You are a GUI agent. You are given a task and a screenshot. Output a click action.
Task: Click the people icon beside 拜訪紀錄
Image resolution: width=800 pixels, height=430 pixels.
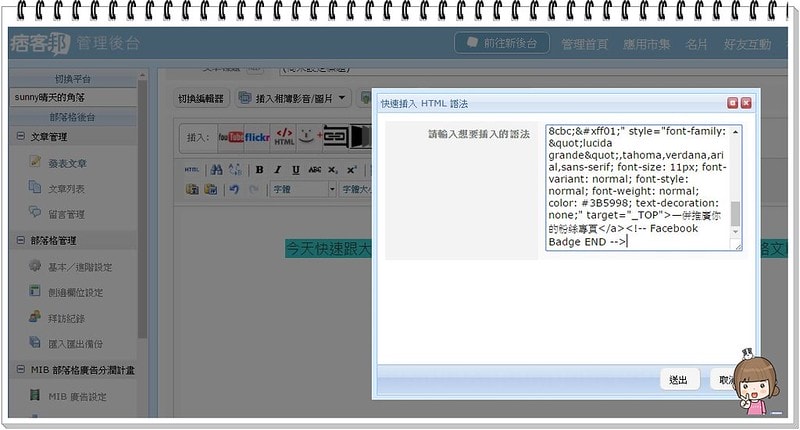pos(35,317)
